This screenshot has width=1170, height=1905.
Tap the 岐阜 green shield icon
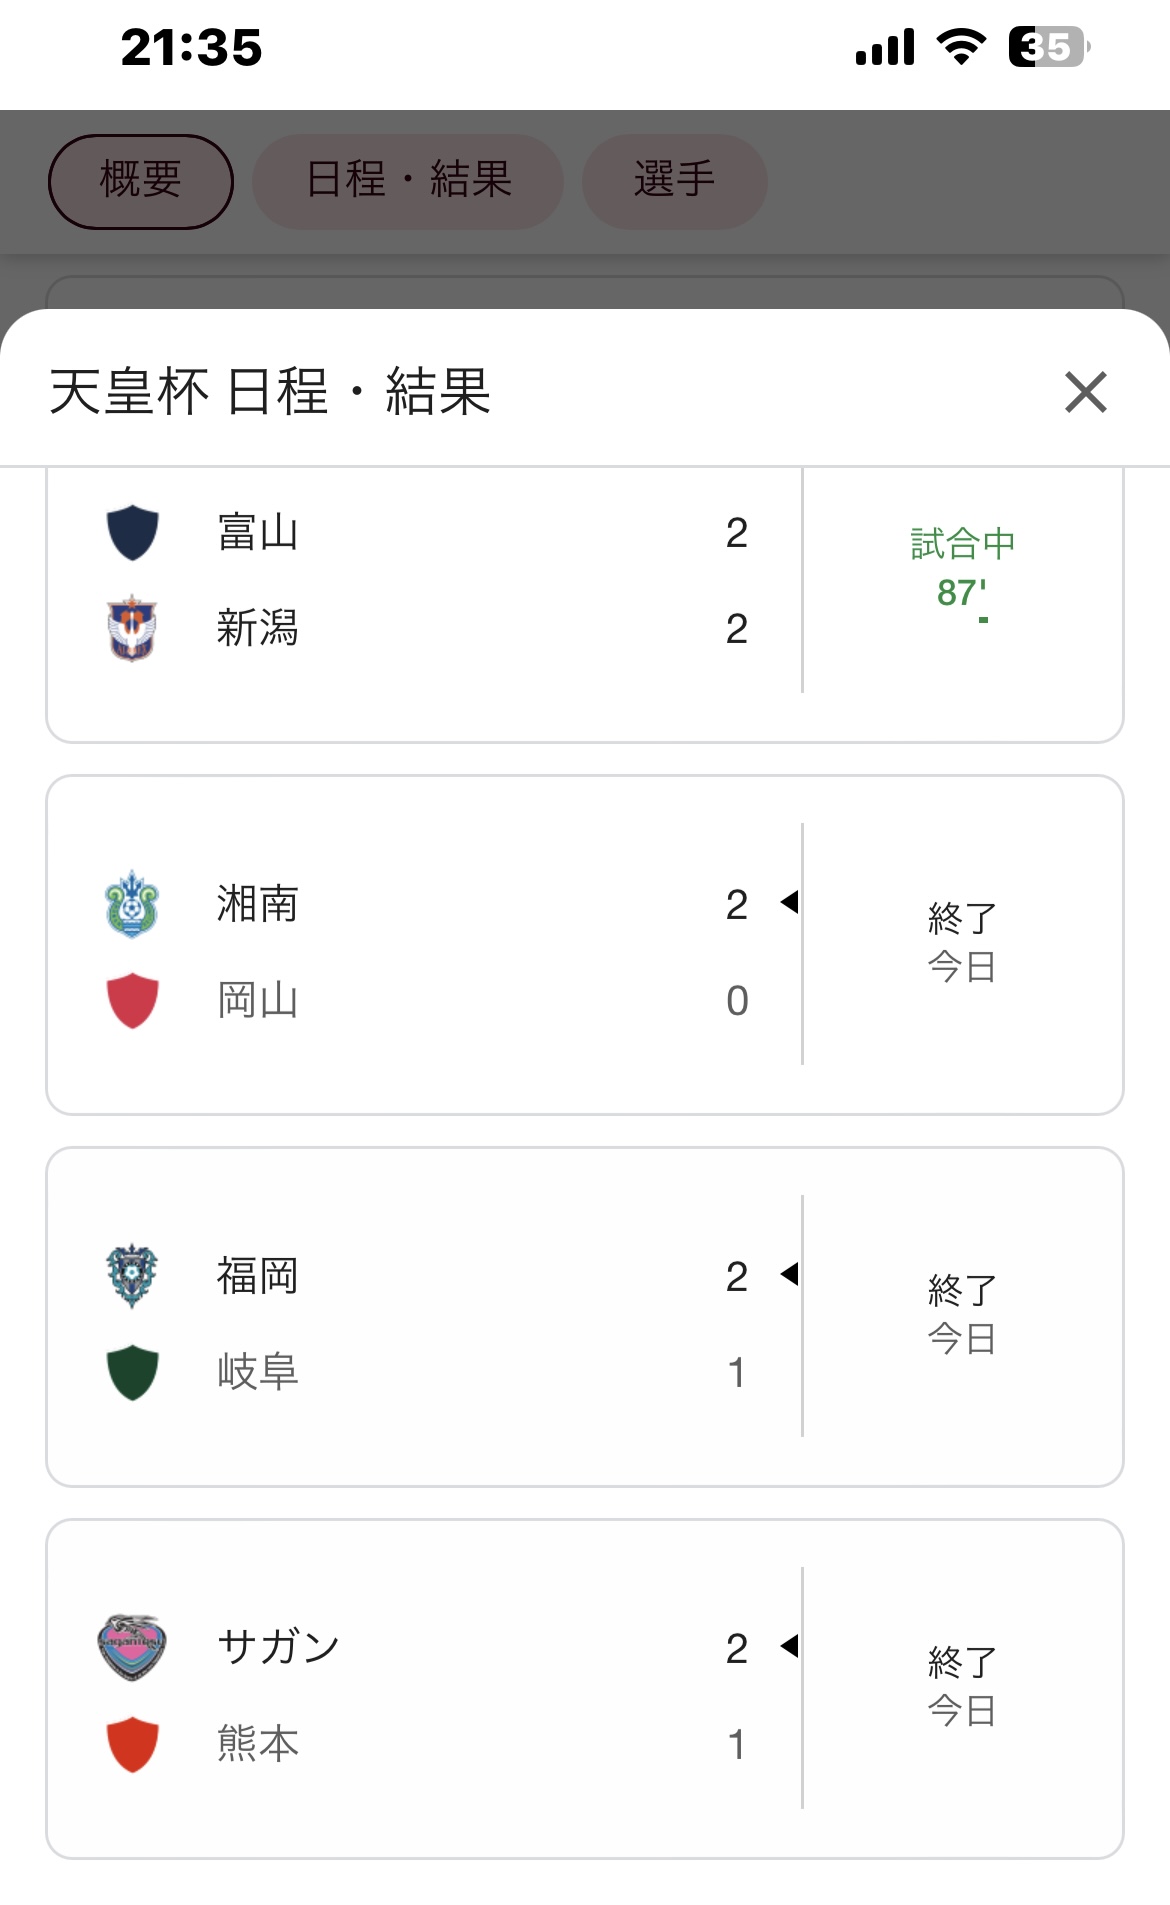point(133,1372)
